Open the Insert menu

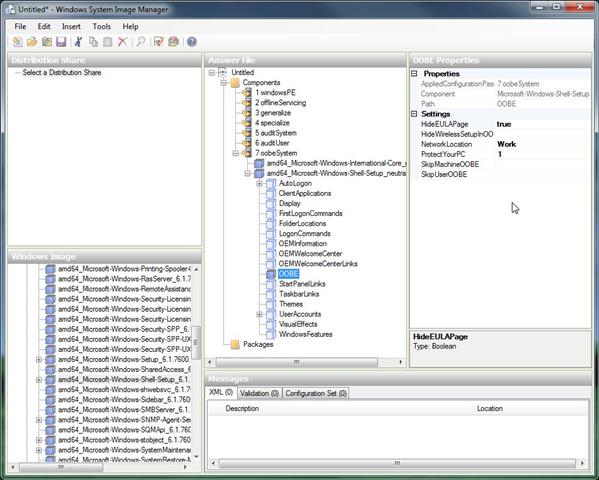click(71, 26)
